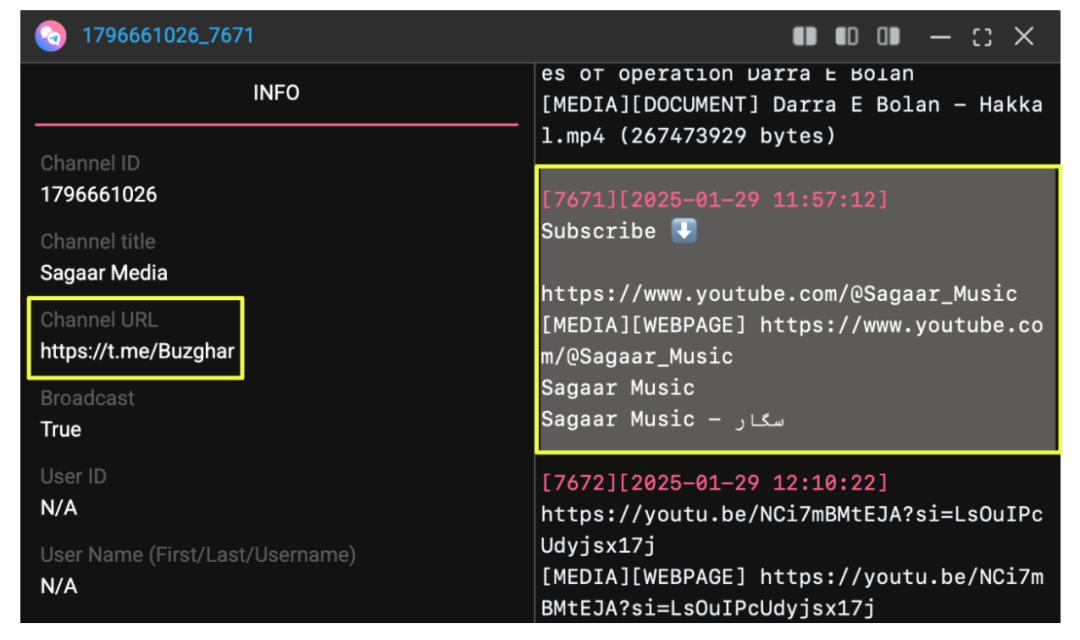Toggle fullscreen with the expand icon
The image size is (1080, 640).
tap(982, 37)
